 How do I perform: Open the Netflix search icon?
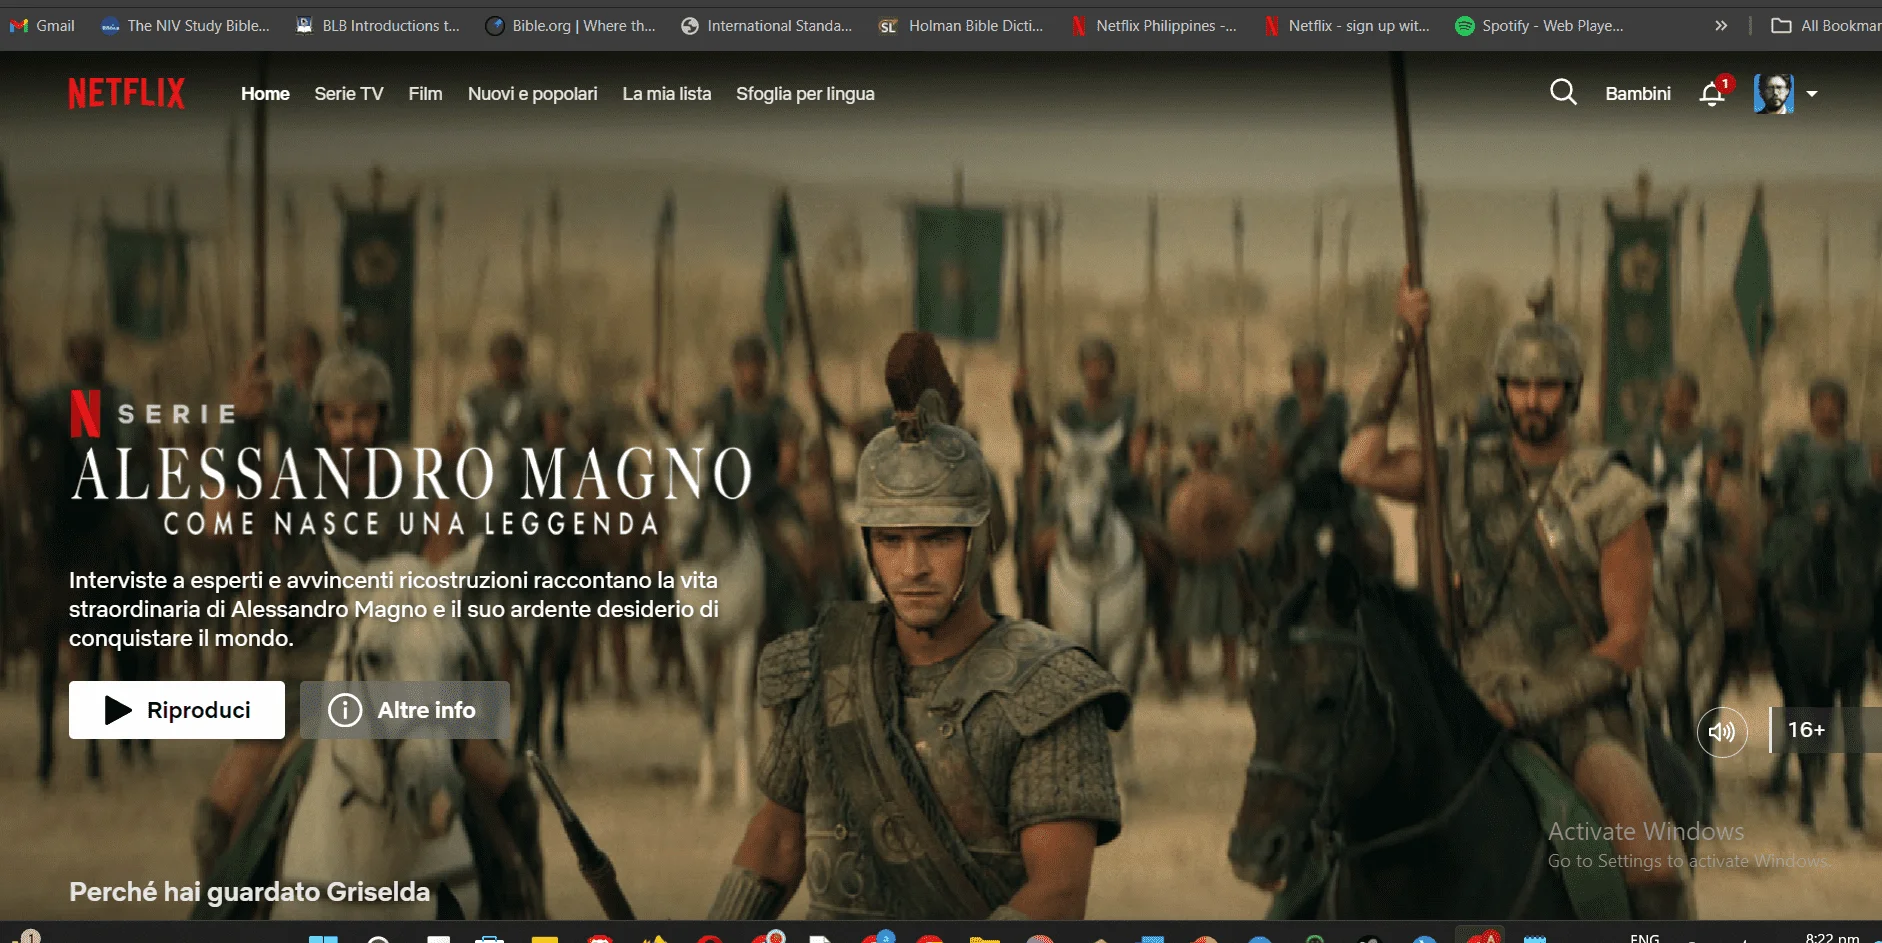point(1563,93)
